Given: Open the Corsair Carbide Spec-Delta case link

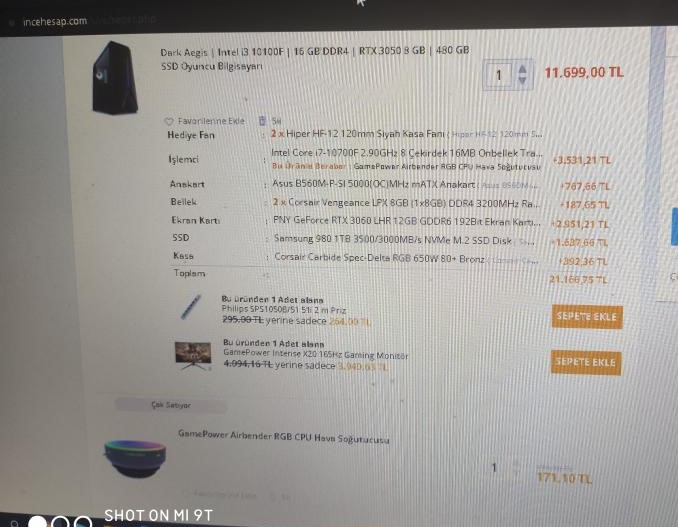Looking at the screenshot, I should (x=379, y=258).
